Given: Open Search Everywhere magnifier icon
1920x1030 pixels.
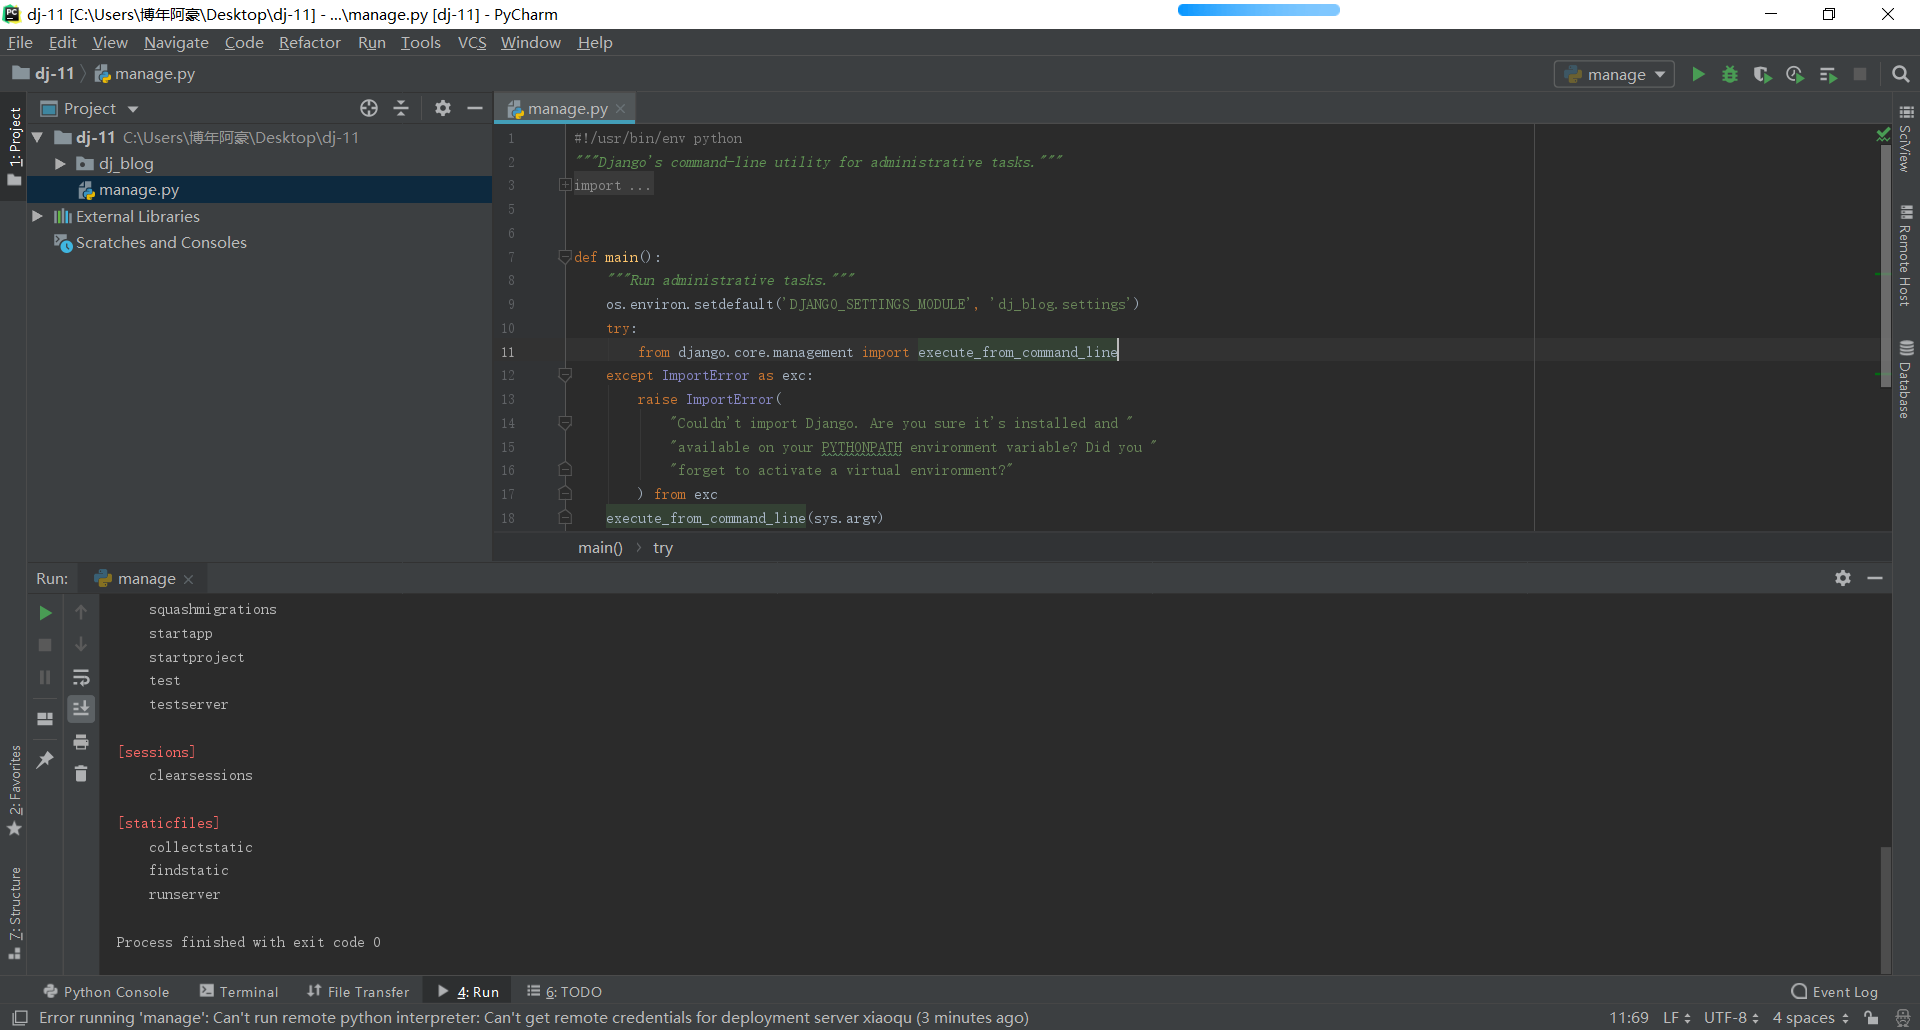Looking at the screenshot, I should pos(1901,74).
